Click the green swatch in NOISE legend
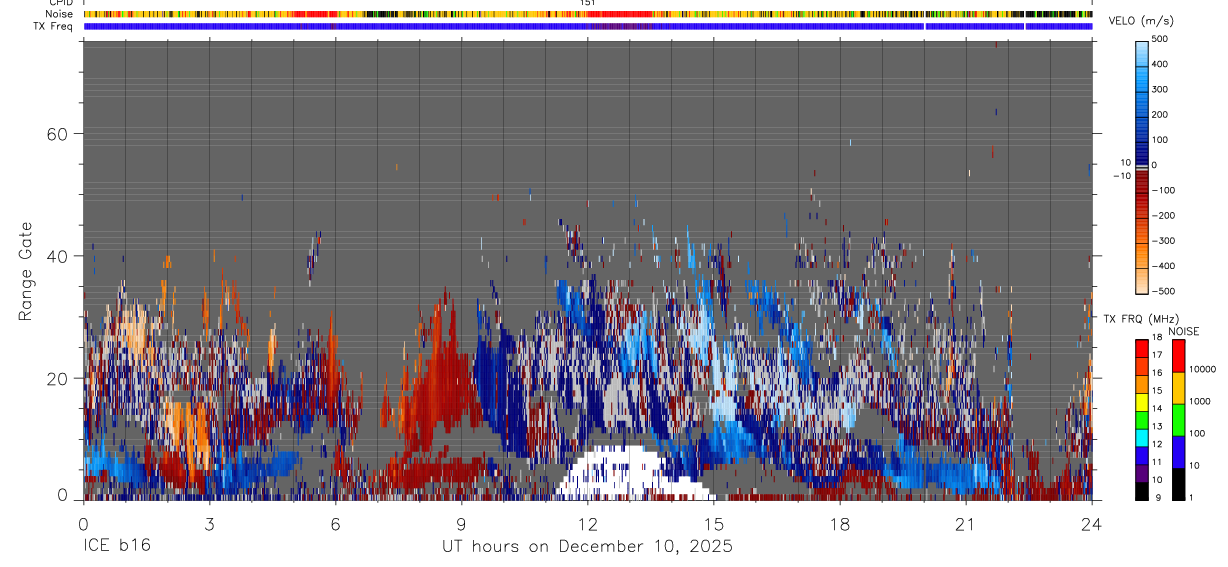1228x567 pixels. [1178, 420]
